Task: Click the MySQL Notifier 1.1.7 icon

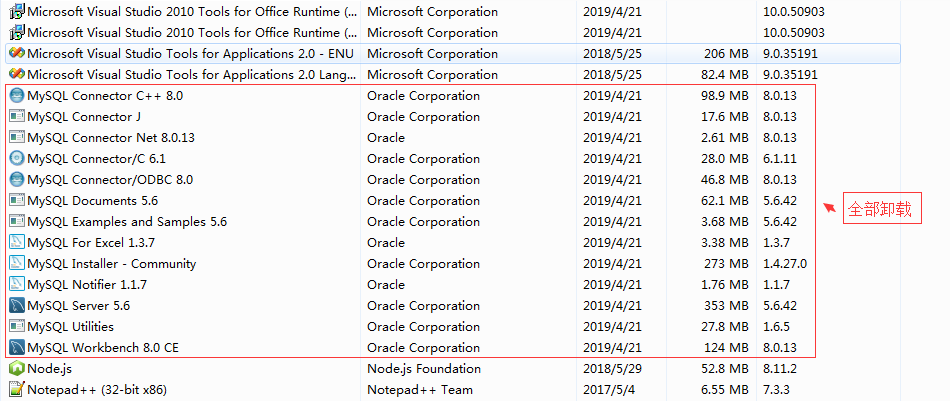Action: point(17,285)
